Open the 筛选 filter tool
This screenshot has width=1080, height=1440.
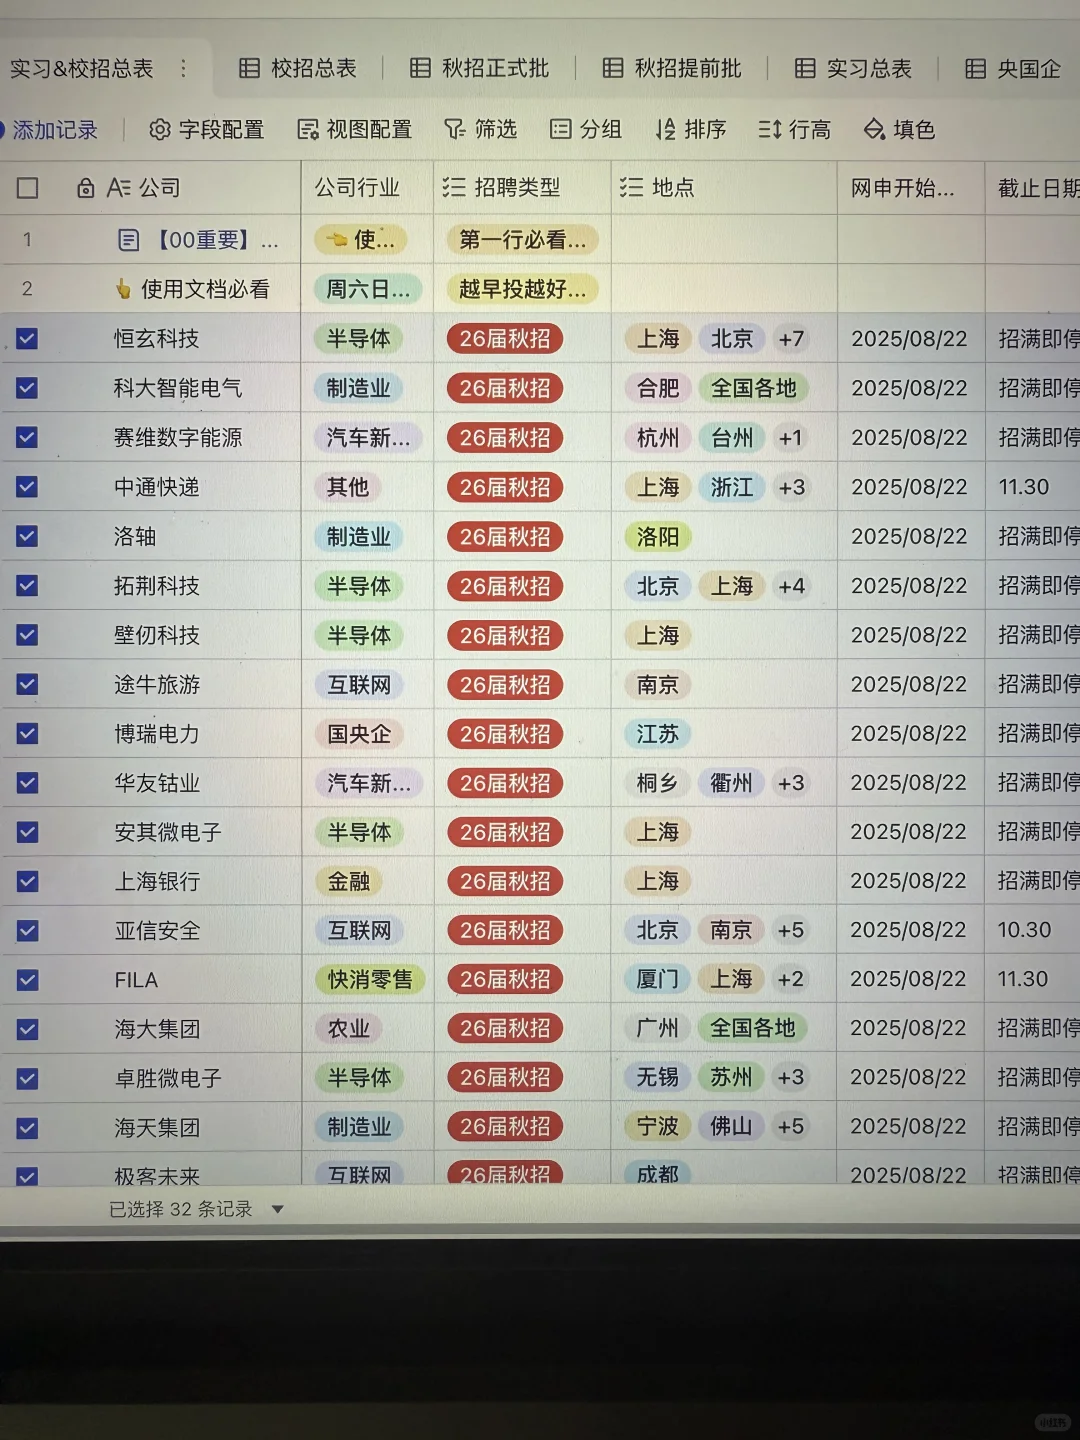click(481, 129)
